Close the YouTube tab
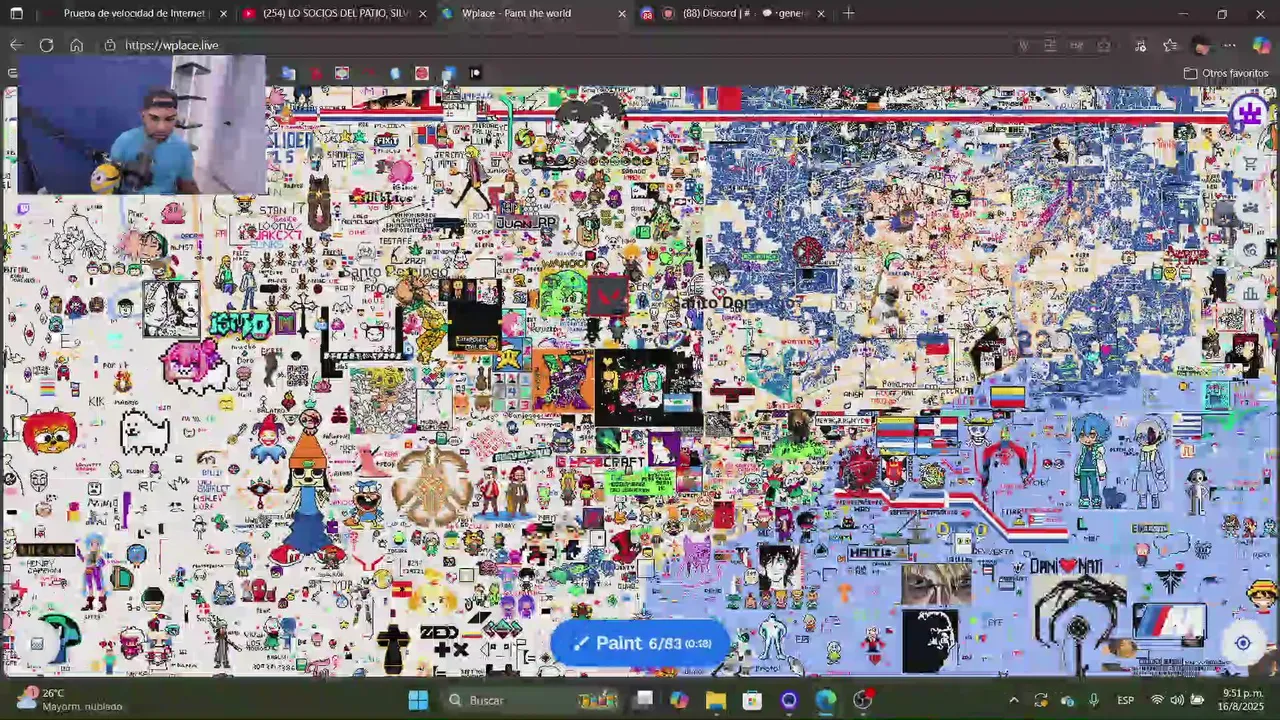1280x720 pixels. click(x=422, y=13)
